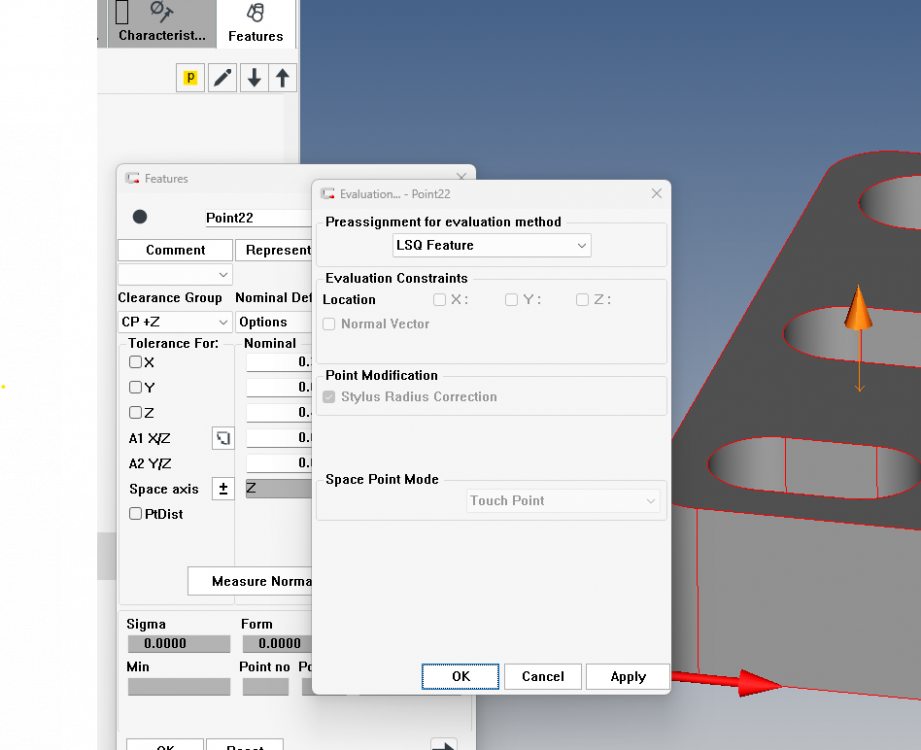Open the LSQ Feature evaluation method dropdown
The height and width of the screenshot is (750, 921).
click(x=491, y=245)
